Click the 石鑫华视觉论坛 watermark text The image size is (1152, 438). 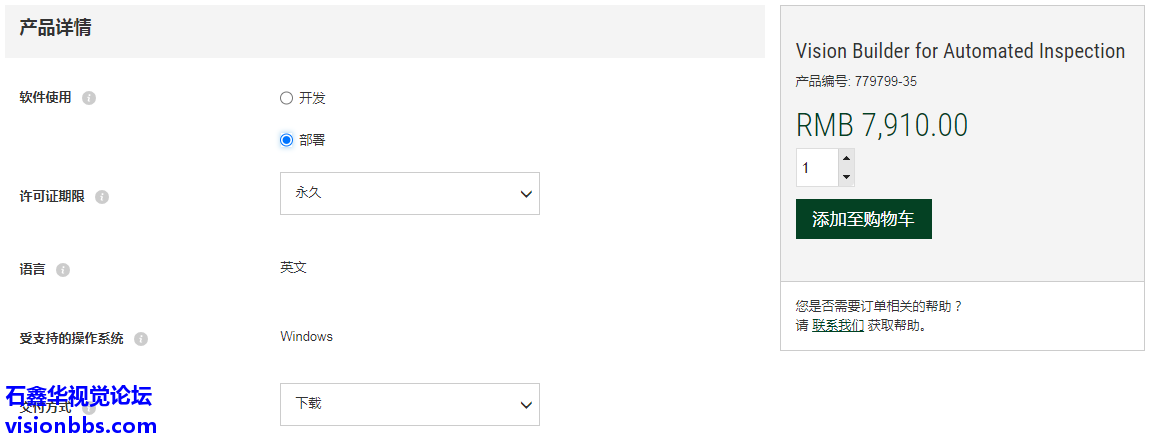[x=79, y=396]
